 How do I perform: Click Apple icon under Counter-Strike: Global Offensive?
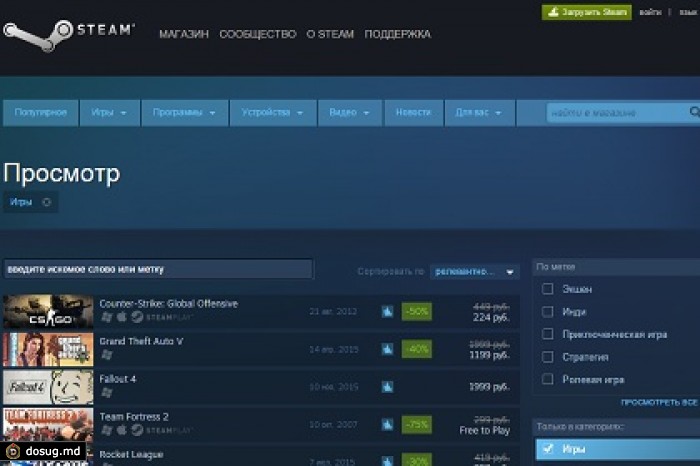121,317
